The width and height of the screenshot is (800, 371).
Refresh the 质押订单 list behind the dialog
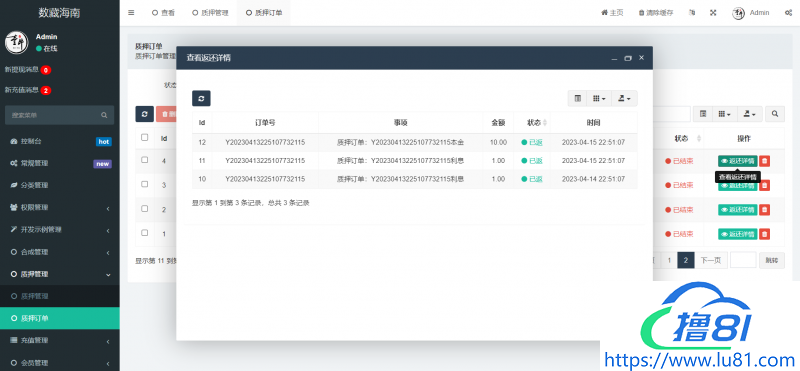pos(144,114)
